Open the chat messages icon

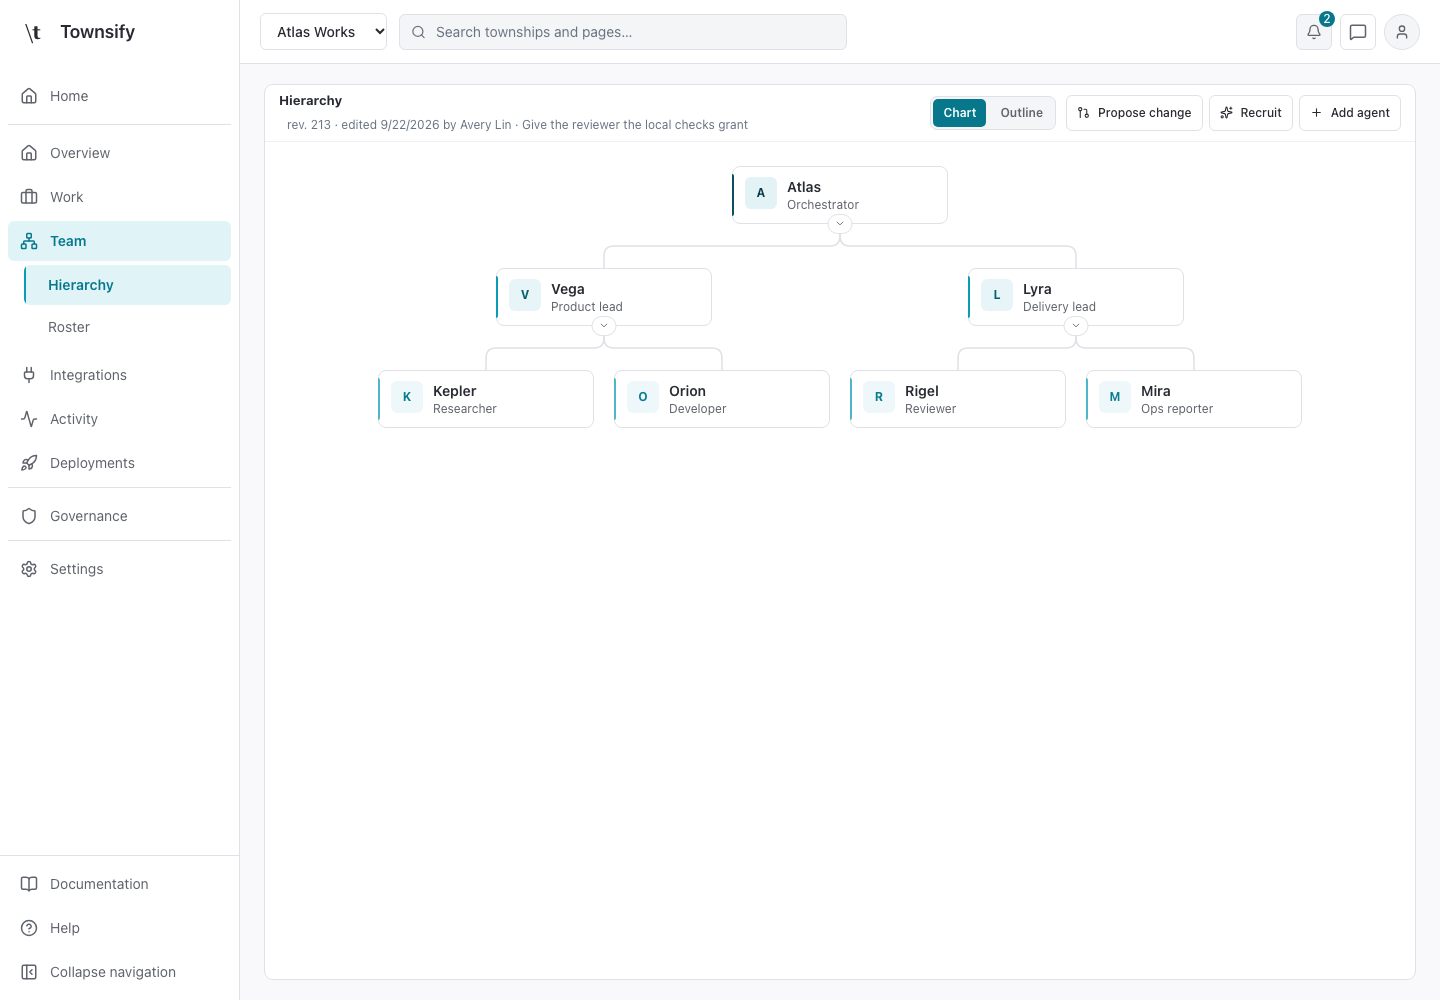(1358, 32)
